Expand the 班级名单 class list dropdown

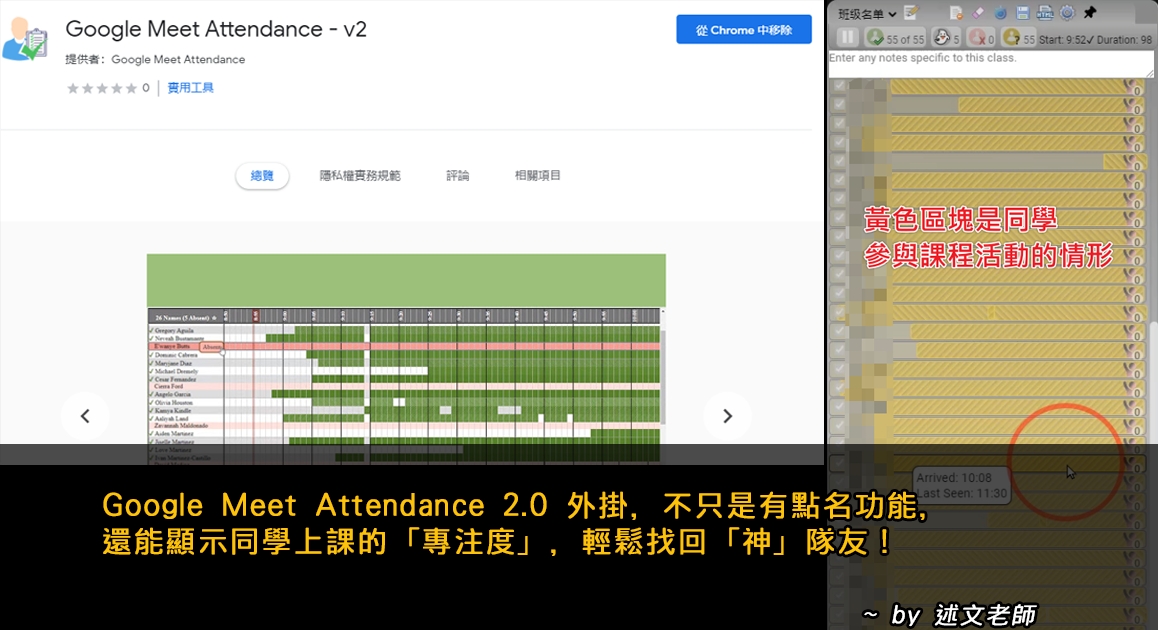[x=867, y=14]
